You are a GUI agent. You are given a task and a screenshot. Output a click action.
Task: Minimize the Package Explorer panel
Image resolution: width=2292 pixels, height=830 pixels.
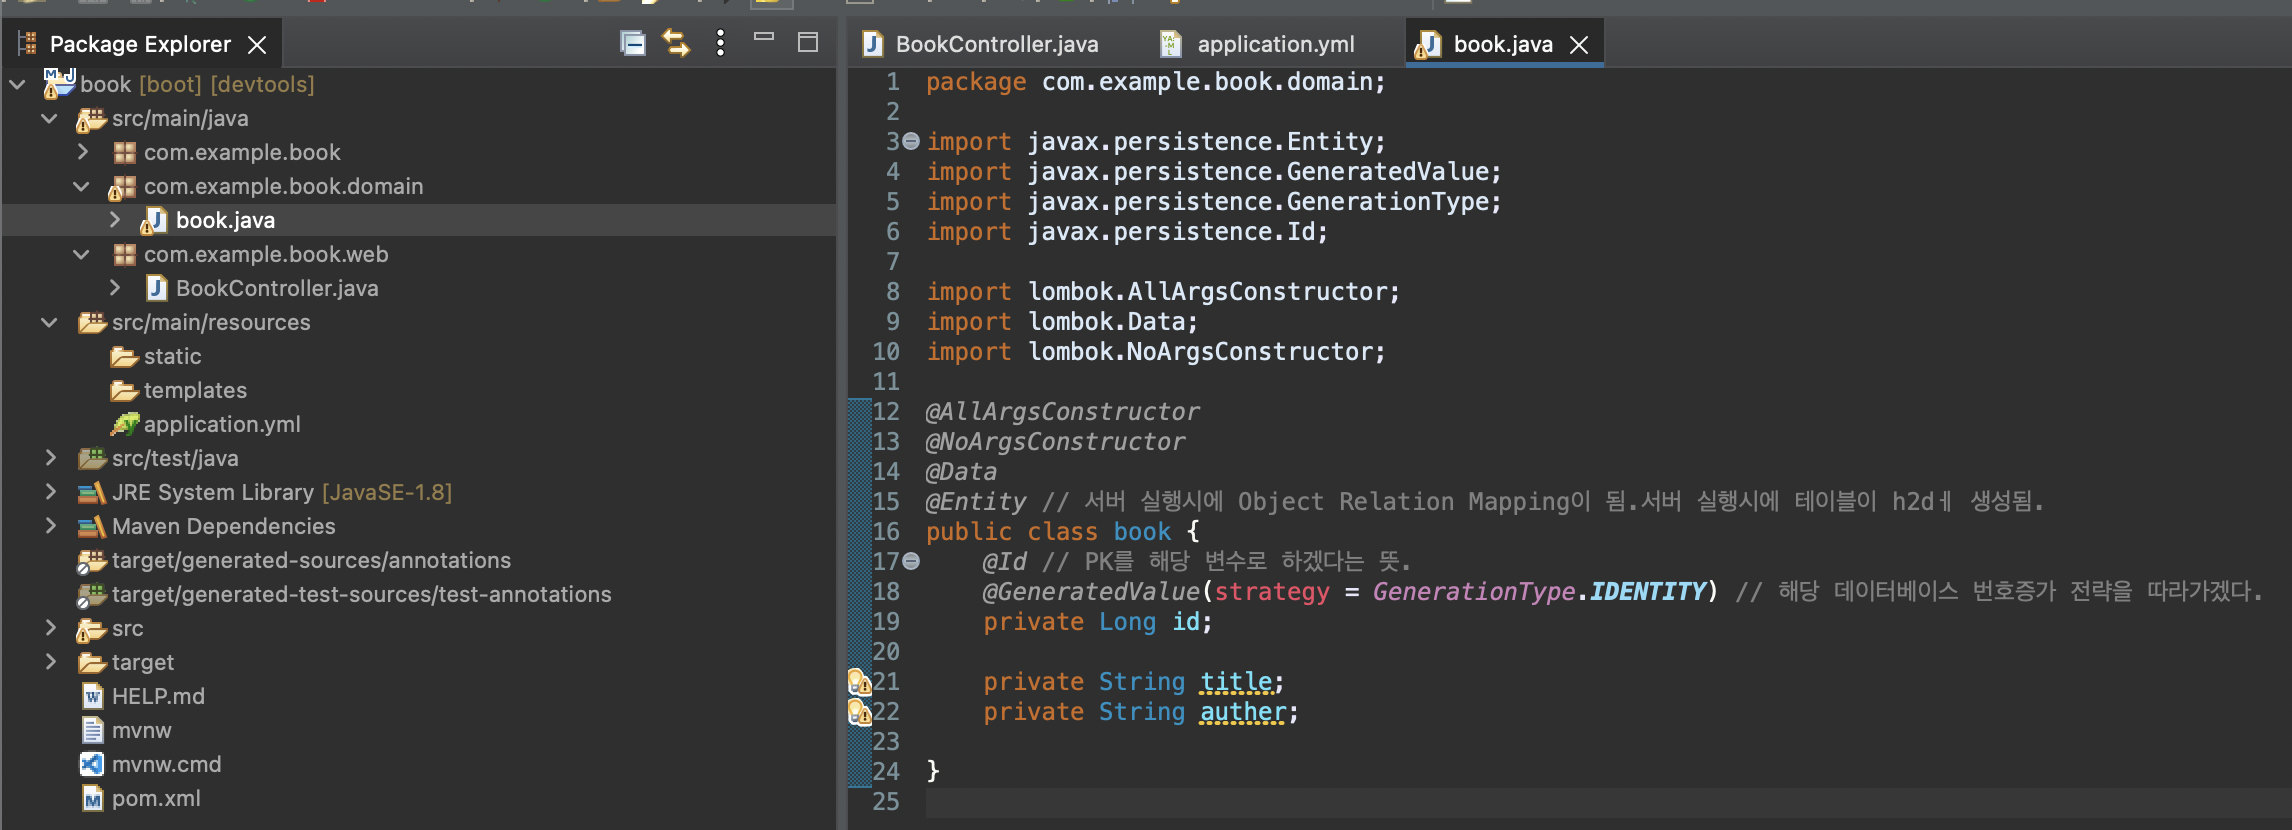[x=764, y=38]
